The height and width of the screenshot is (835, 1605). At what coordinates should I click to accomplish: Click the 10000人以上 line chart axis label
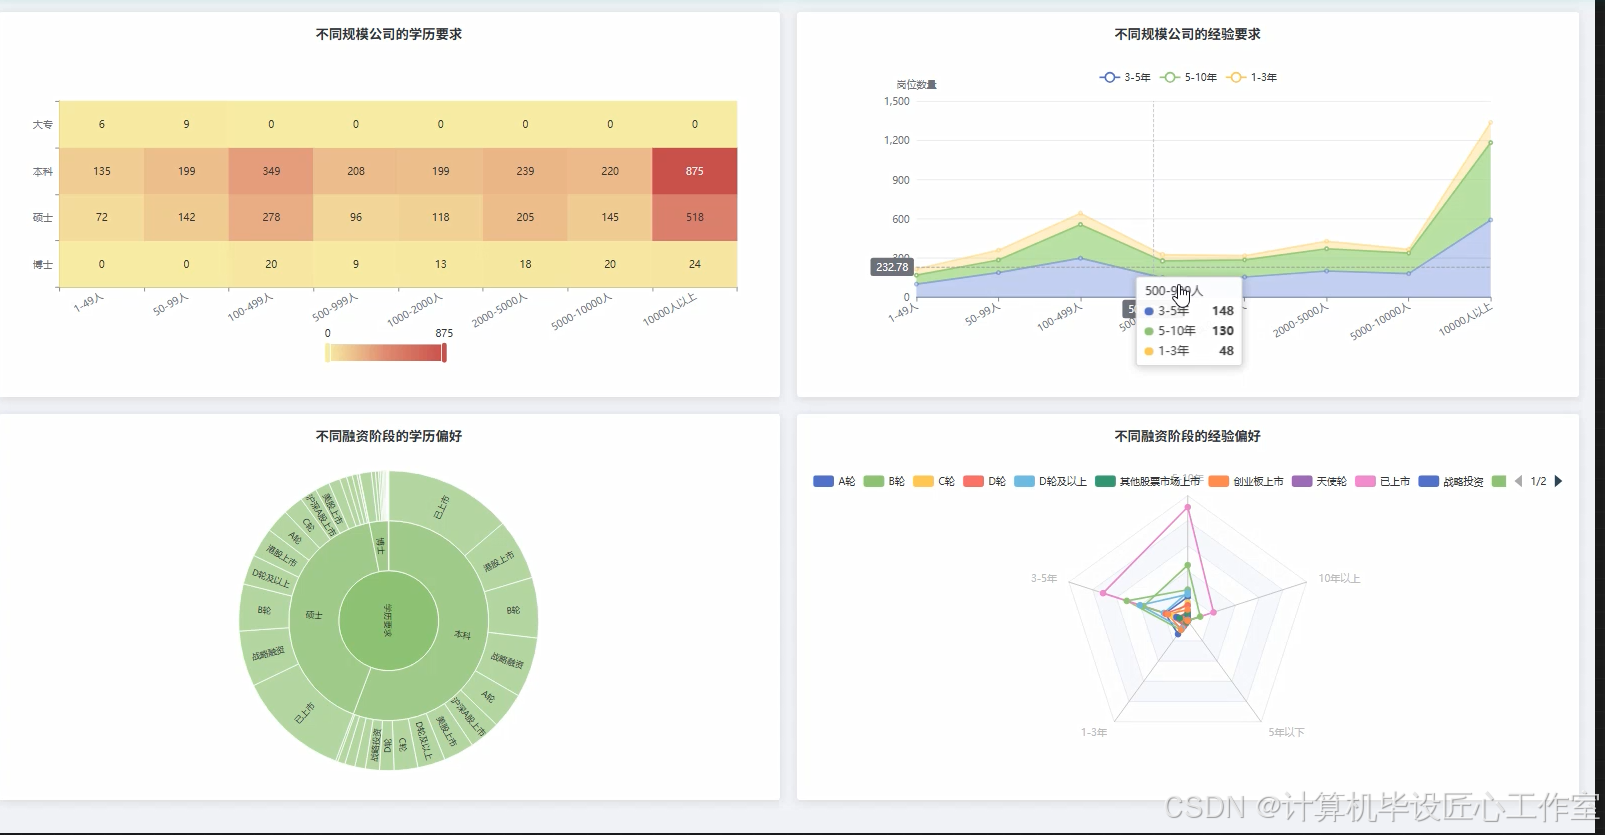[1465, 319]
